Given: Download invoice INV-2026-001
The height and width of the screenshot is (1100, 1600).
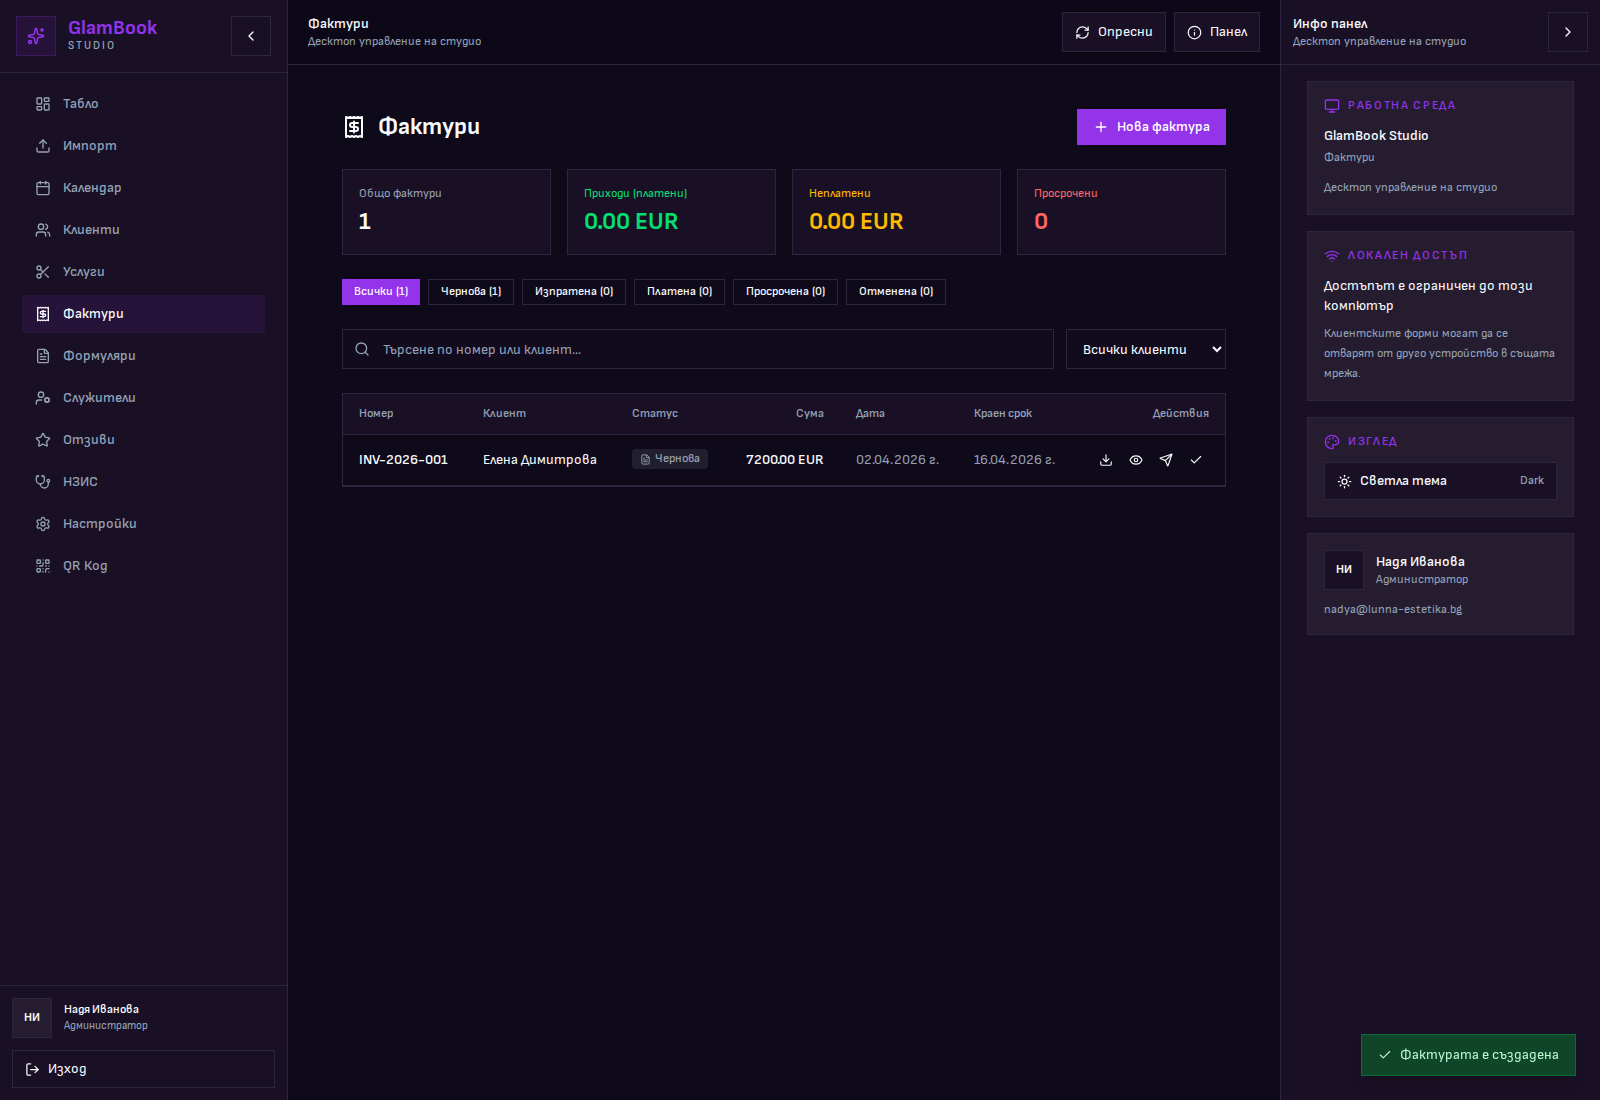Looking at the screenshot, I should pyautogui.click(x=1106, y=460).
